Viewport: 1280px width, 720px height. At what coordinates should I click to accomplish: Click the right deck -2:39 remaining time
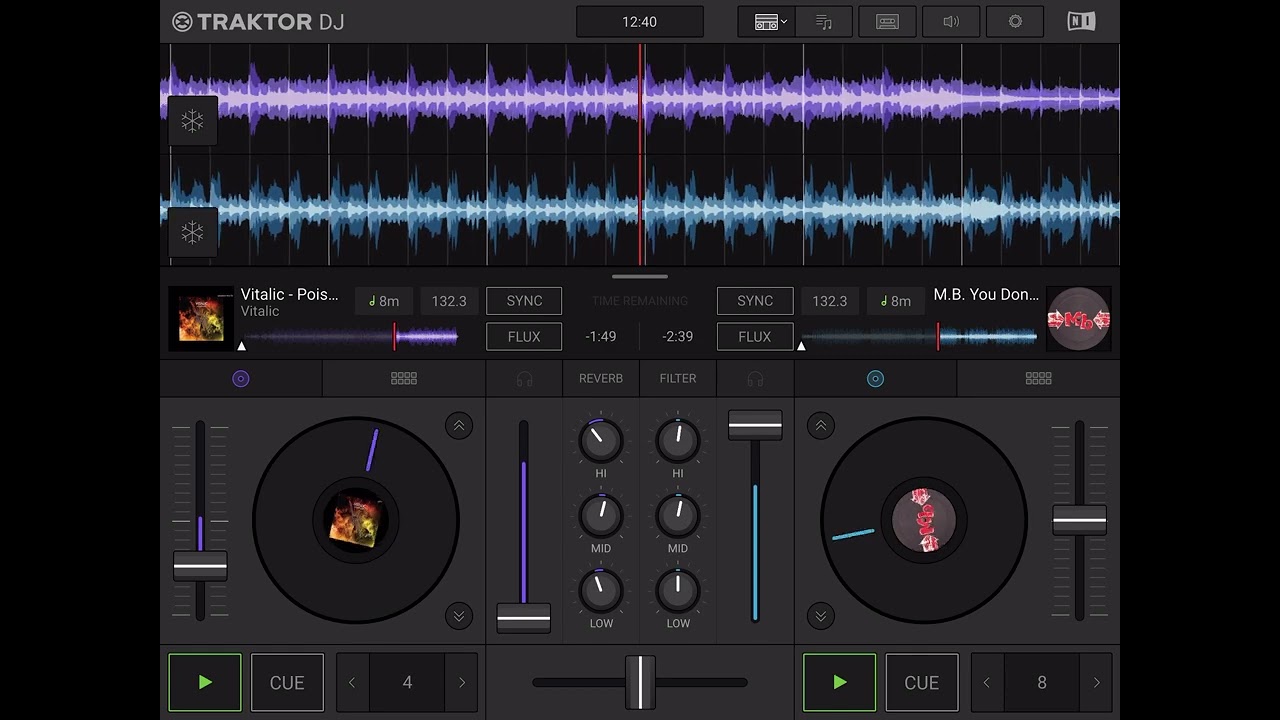678,337
